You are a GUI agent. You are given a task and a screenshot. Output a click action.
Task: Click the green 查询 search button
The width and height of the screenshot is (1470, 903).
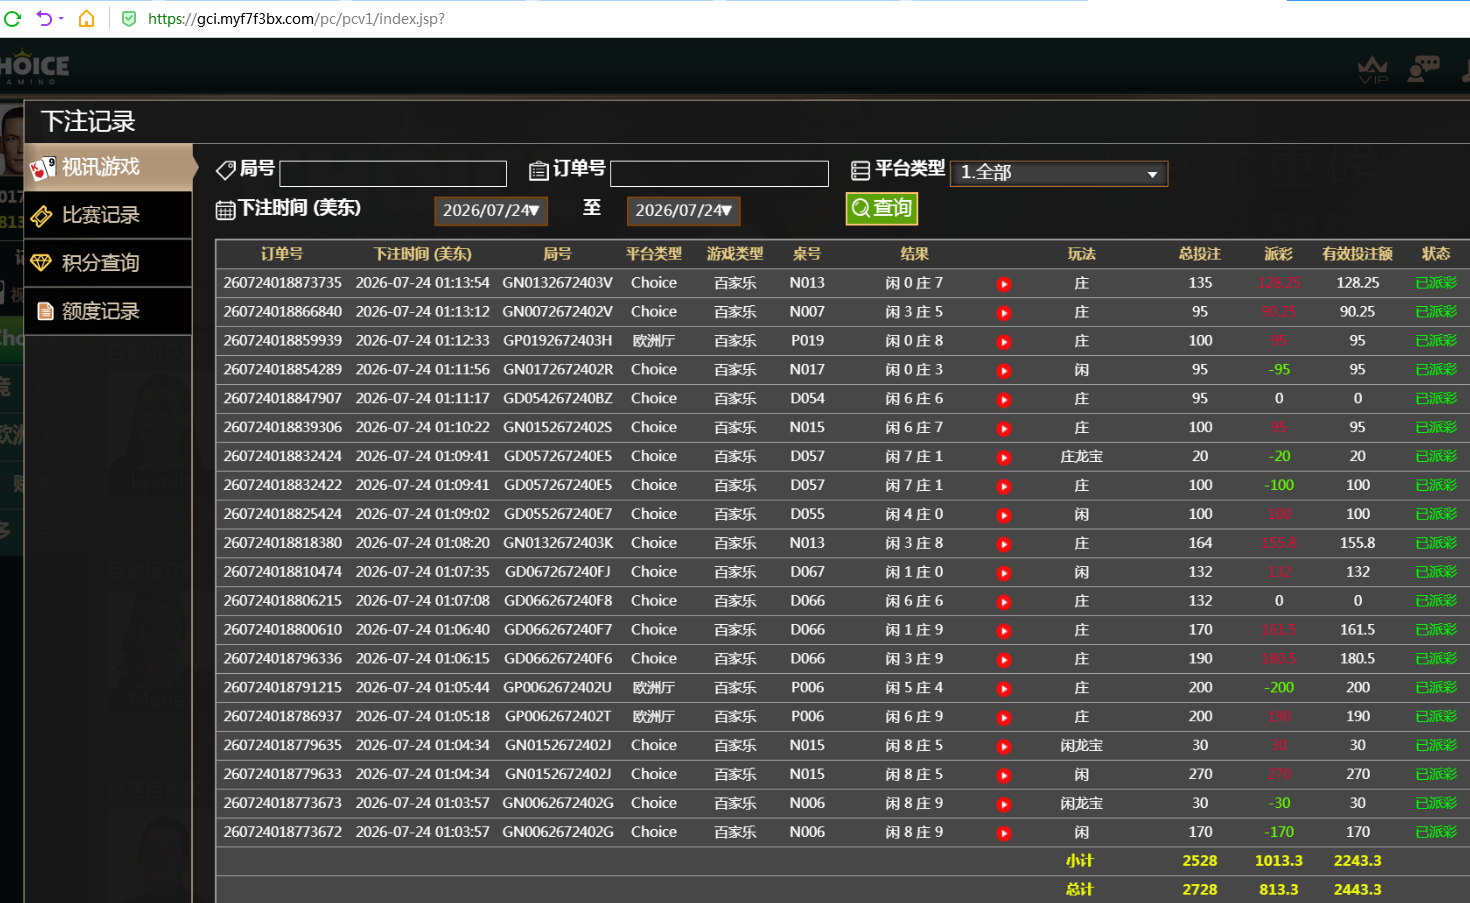coord(882,208)
